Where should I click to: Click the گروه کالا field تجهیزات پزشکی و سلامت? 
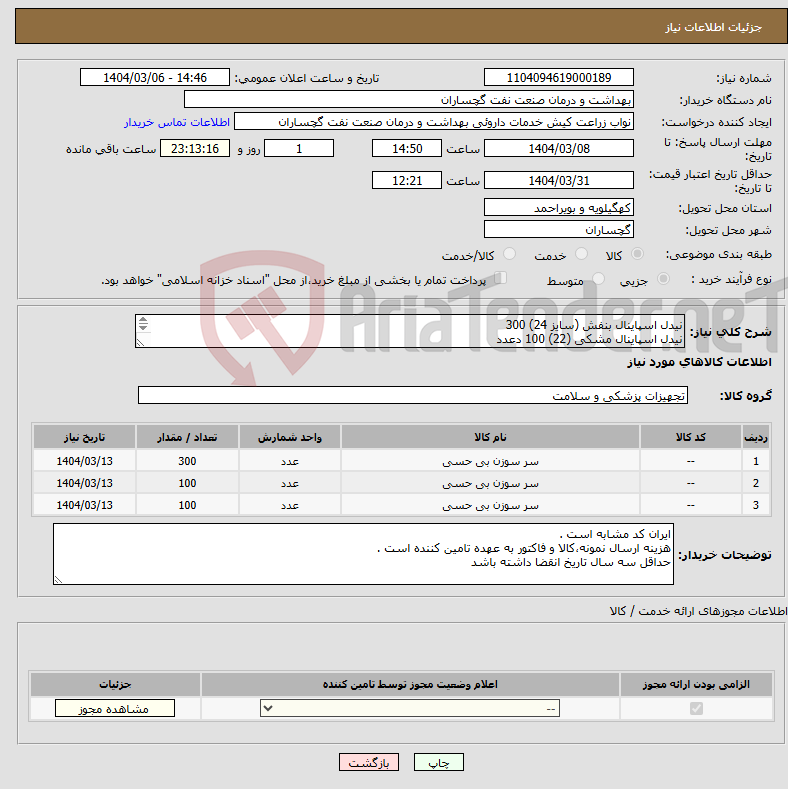(413, 396)
